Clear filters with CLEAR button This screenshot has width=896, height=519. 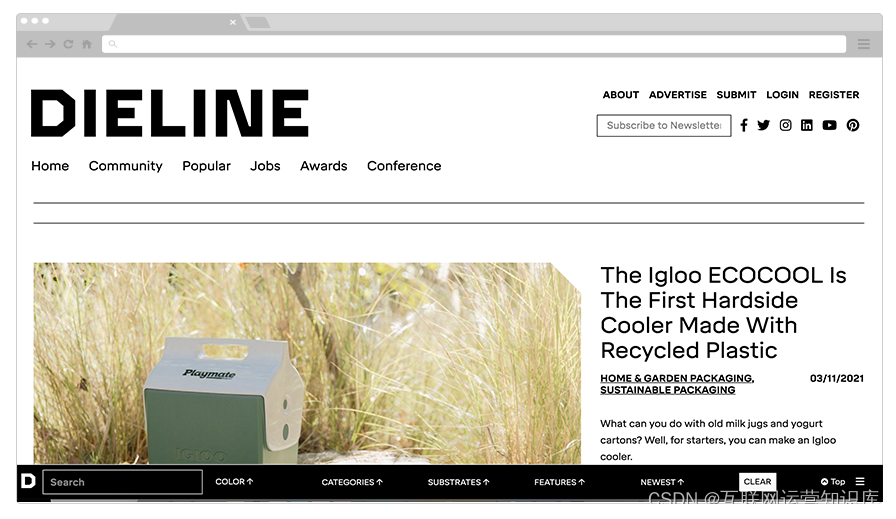coord(758,482)
